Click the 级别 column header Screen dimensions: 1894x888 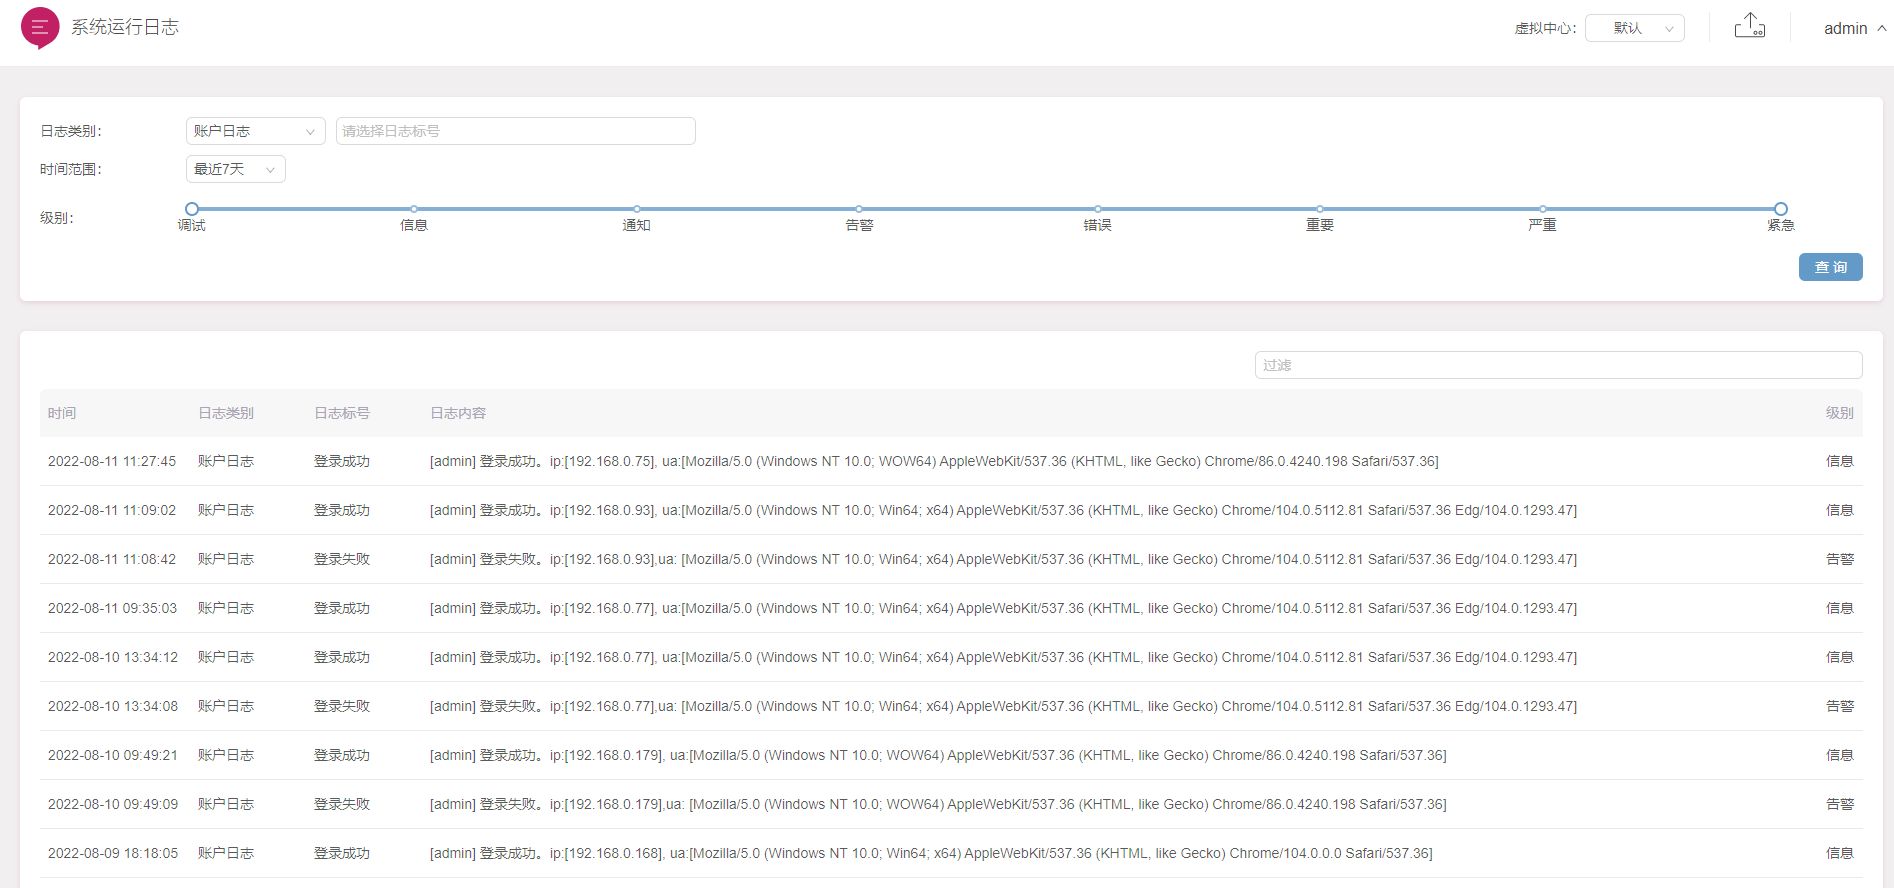click(1840, 413)
